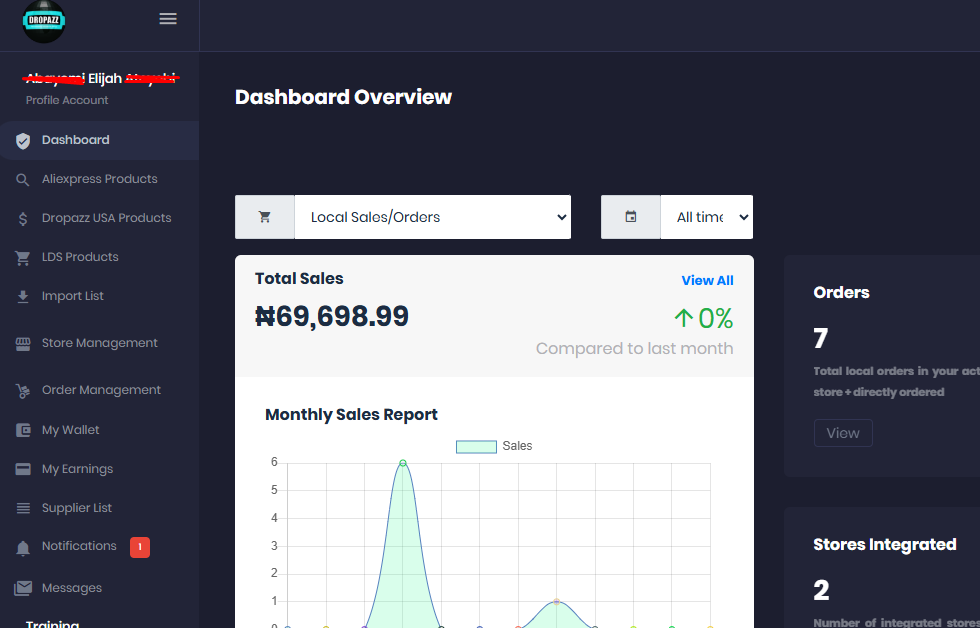980x628 pixels.
Task: Click the Aliexpress Products search icon
Action: [23, 180]
